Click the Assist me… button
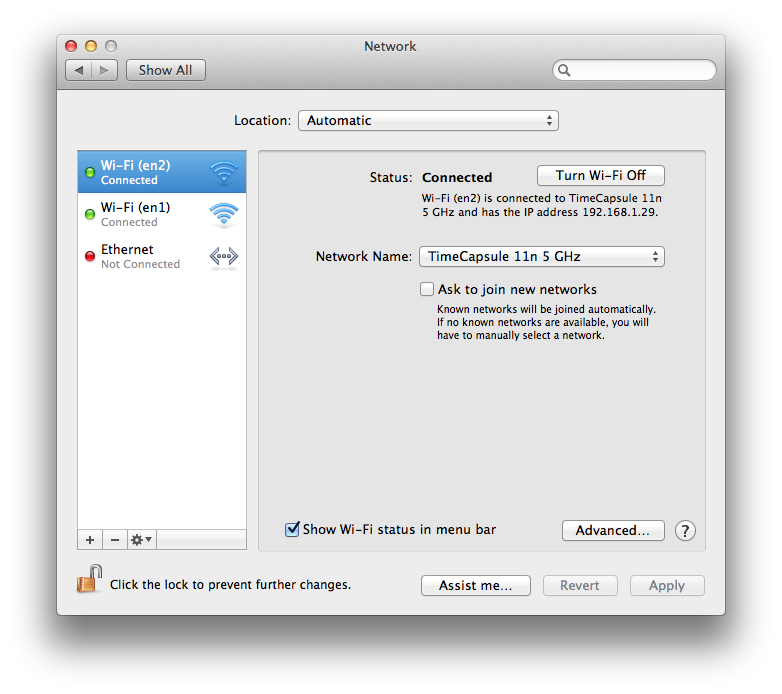This screenshot has height=694, width=782. click(x=475, y=586)
